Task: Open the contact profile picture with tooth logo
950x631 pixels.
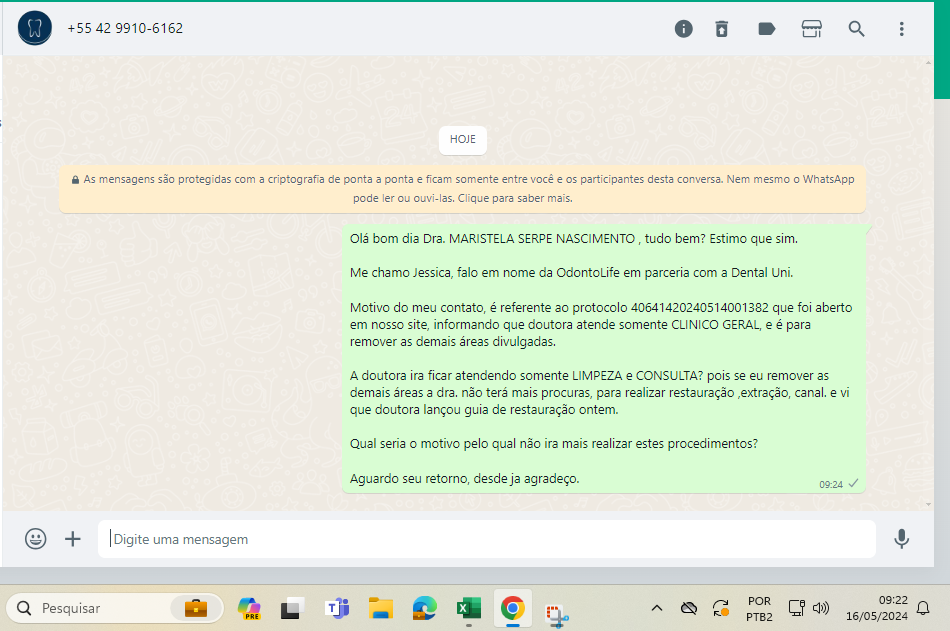Action: pyautogui.click(x=35, y=28)
